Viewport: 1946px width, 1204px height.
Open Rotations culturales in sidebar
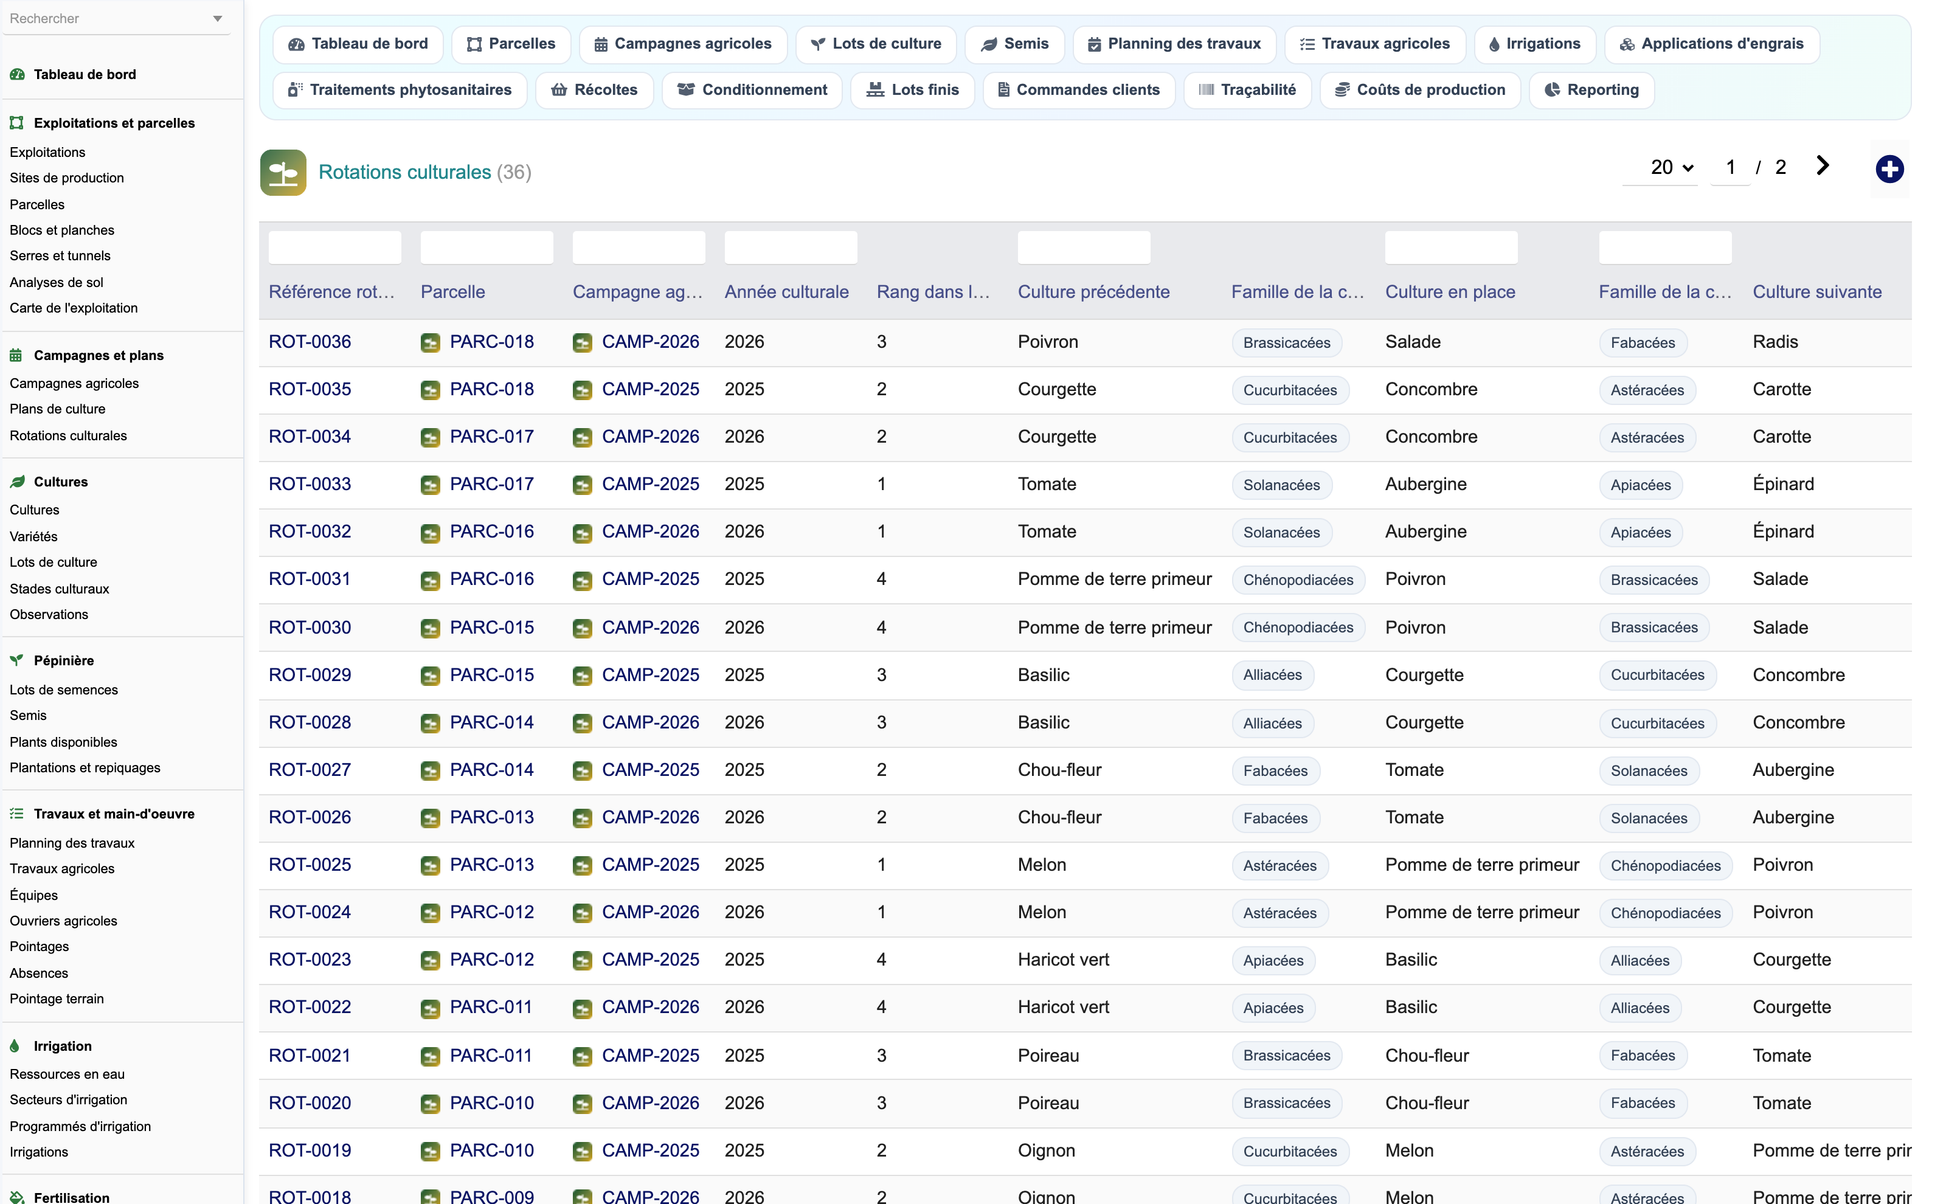point(68,436)
